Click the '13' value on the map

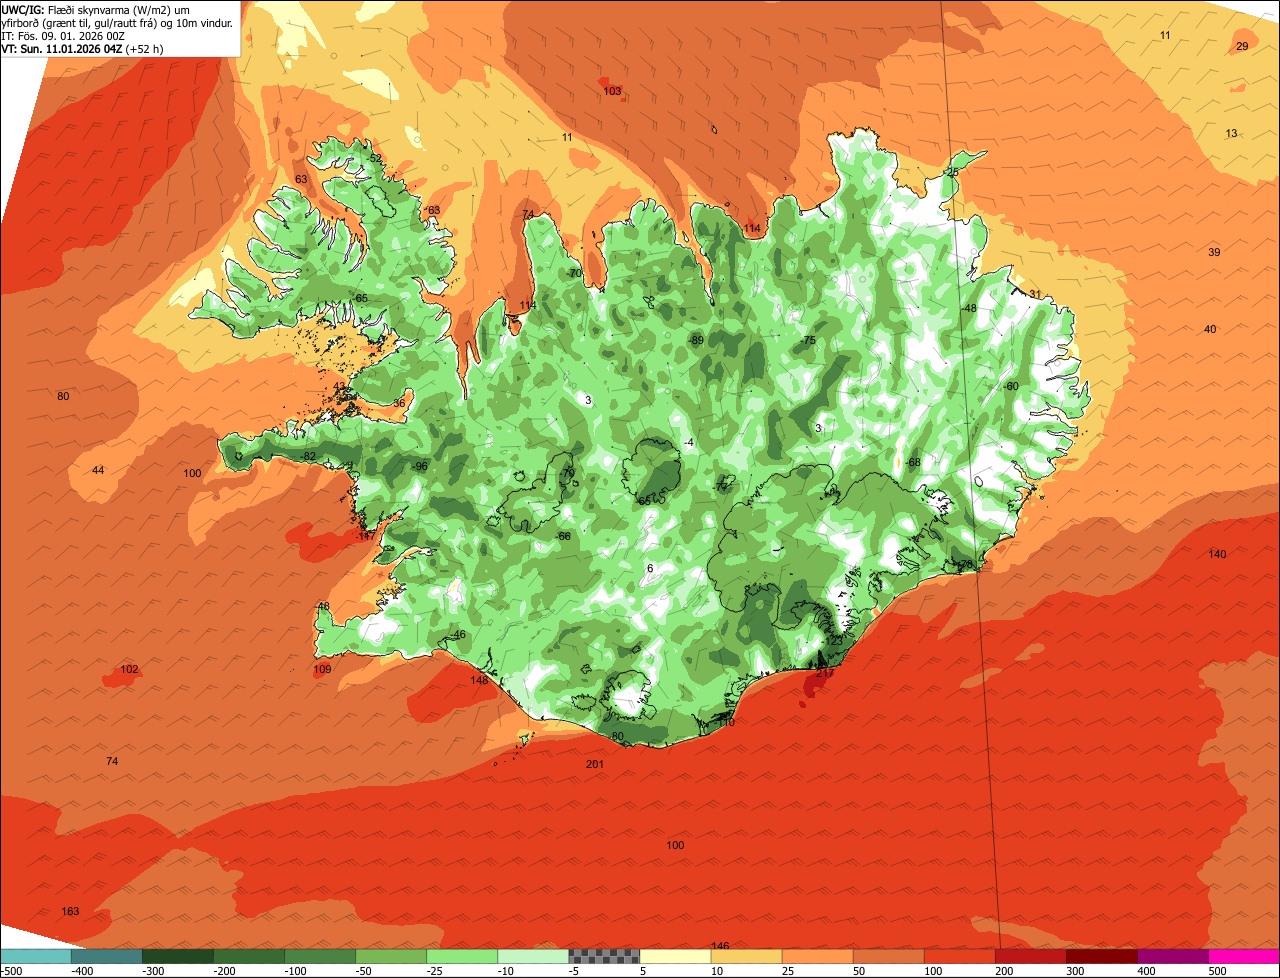click(x=1231, y=133)
